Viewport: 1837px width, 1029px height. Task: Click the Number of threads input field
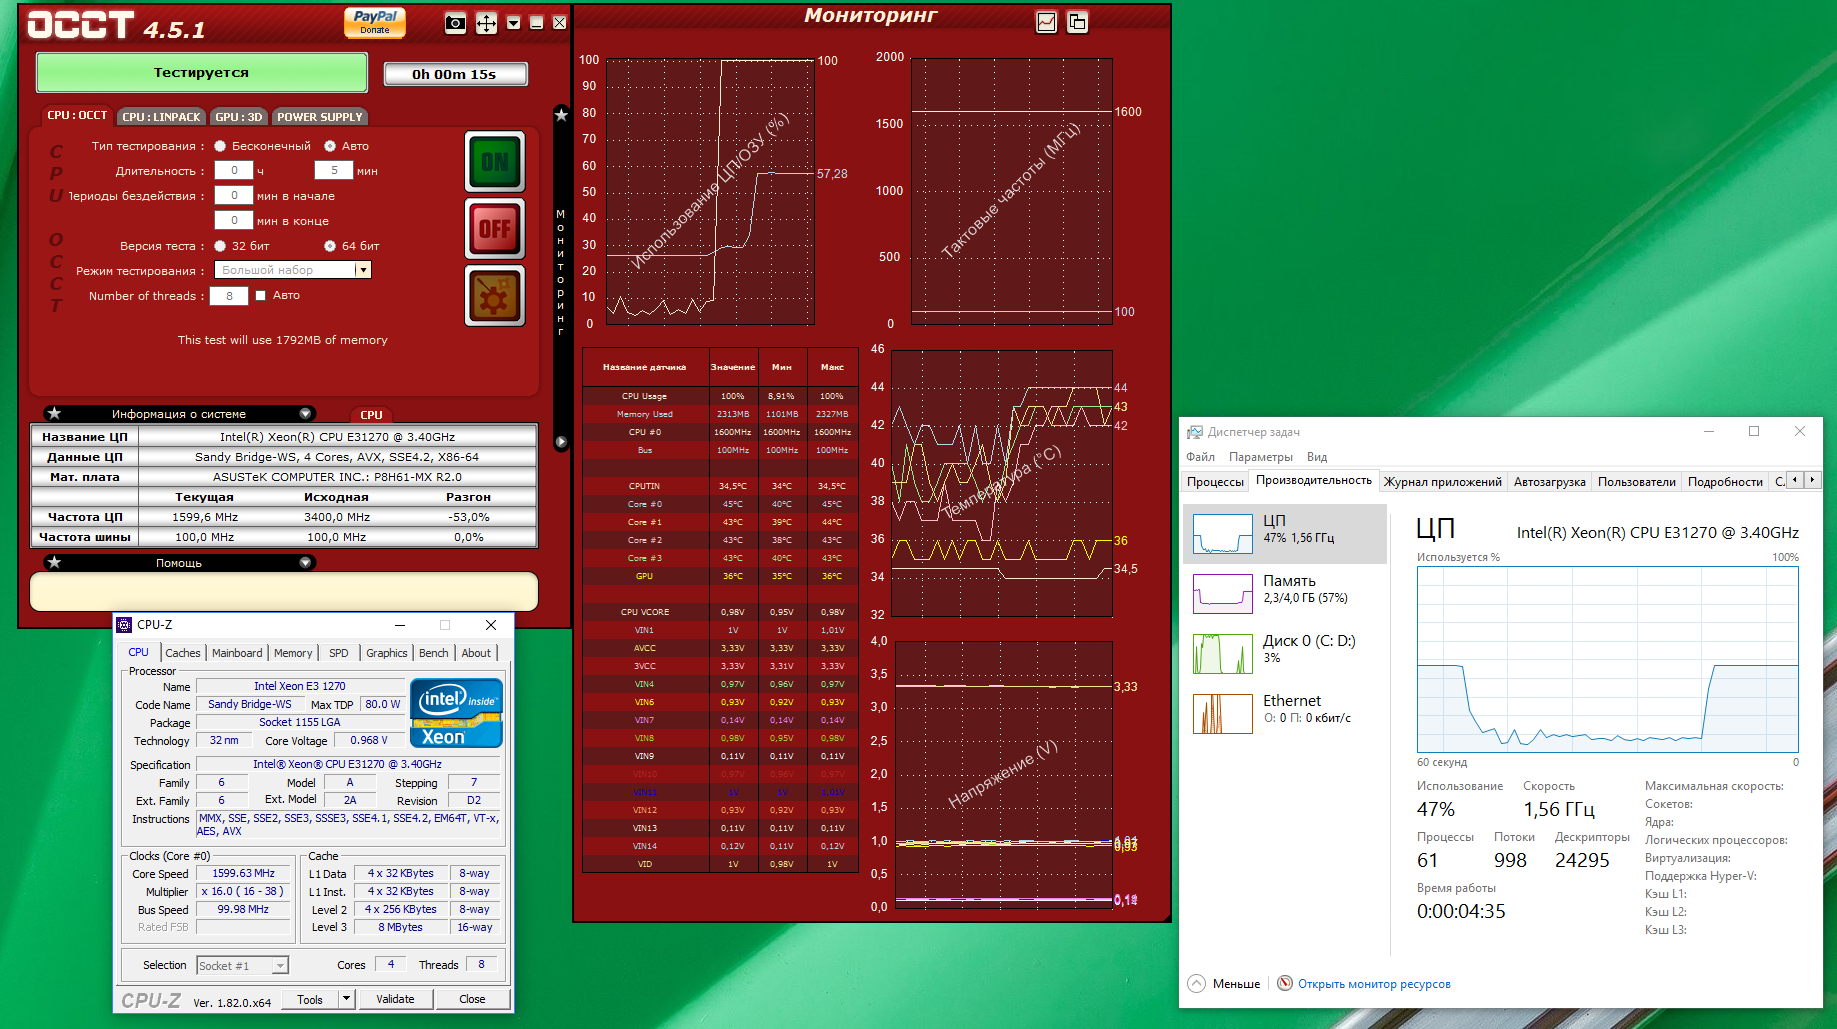[x=229, y=296]
